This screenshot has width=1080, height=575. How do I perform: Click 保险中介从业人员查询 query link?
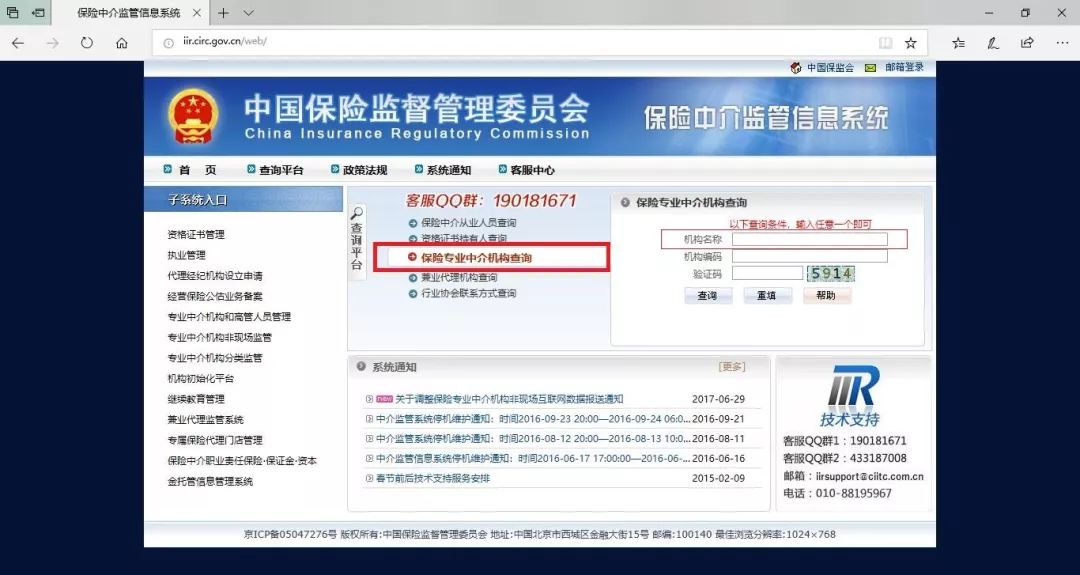(468, 222)
